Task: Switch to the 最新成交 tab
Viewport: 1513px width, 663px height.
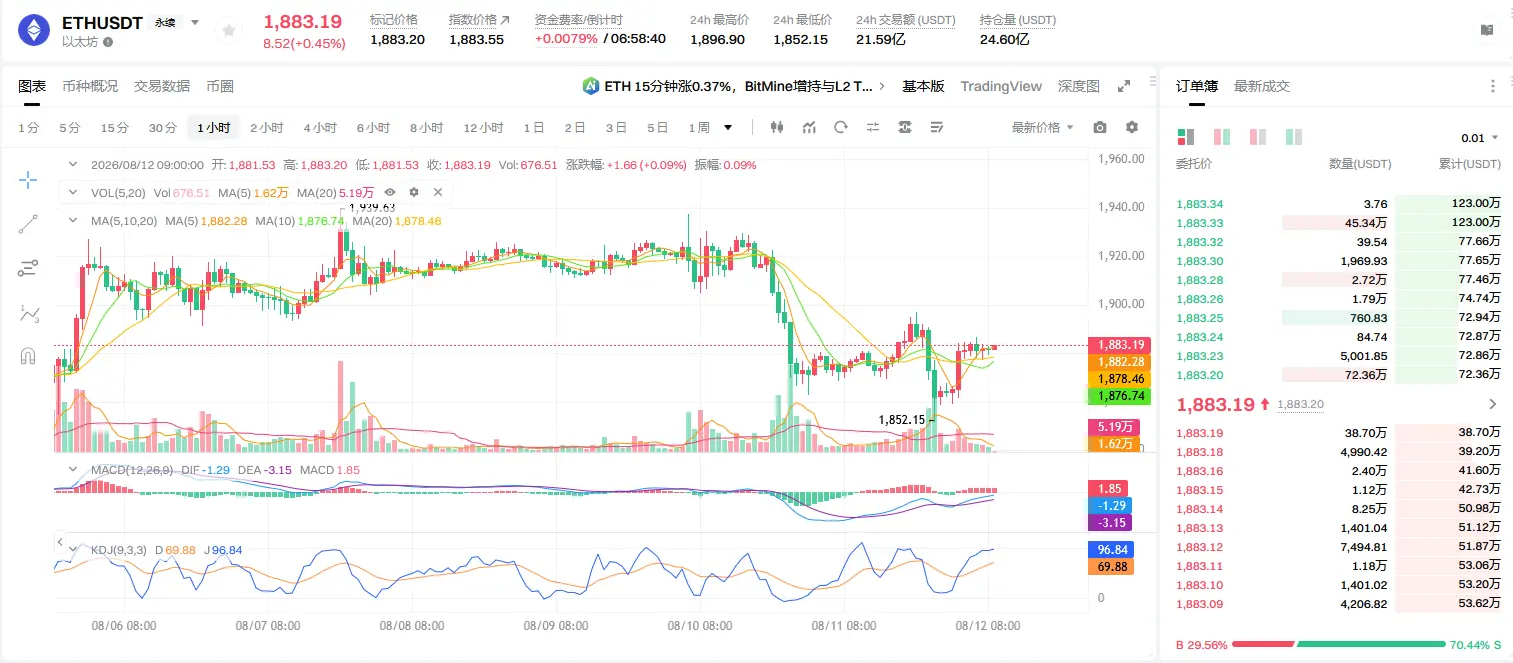Action: pyautogui.click(x=1262, y=86)
